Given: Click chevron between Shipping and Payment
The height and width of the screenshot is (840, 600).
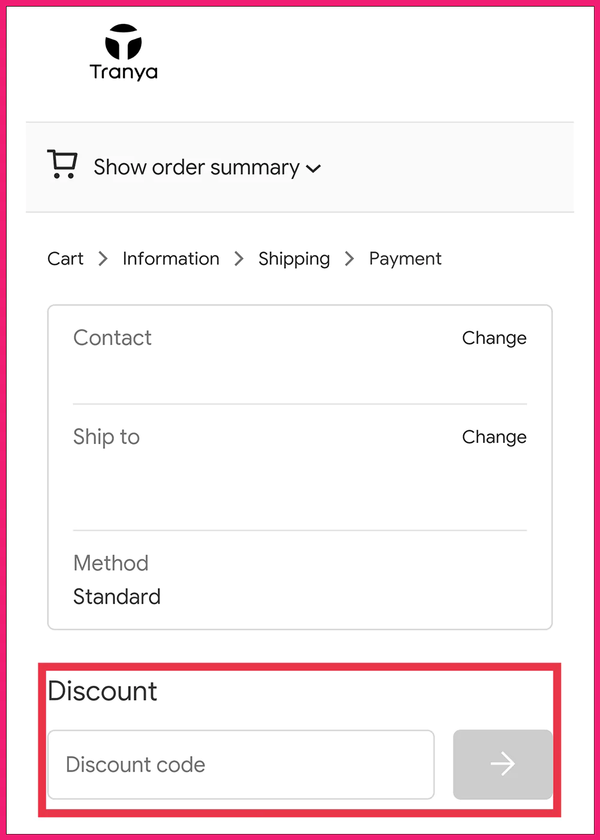Looking at the screenshot, I should point(349,259).
